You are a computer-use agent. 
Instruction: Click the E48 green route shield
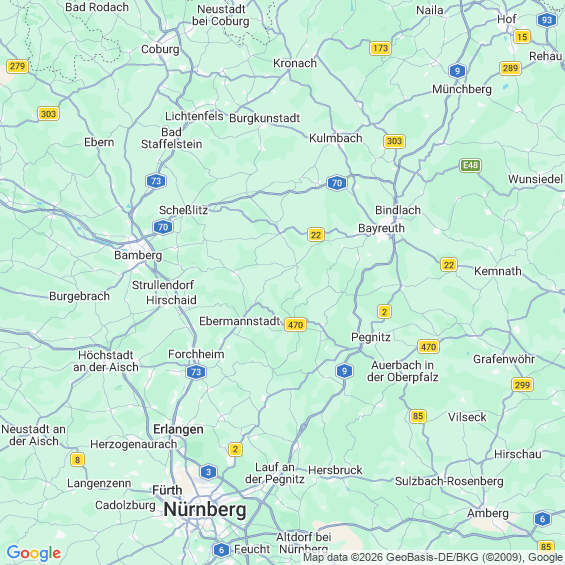(471, 165)
